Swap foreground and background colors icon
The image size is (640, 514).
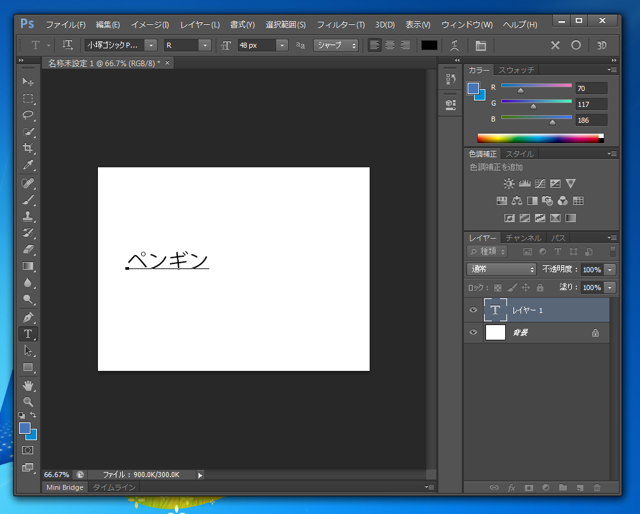pyautogui.click(x=33, y=415)
